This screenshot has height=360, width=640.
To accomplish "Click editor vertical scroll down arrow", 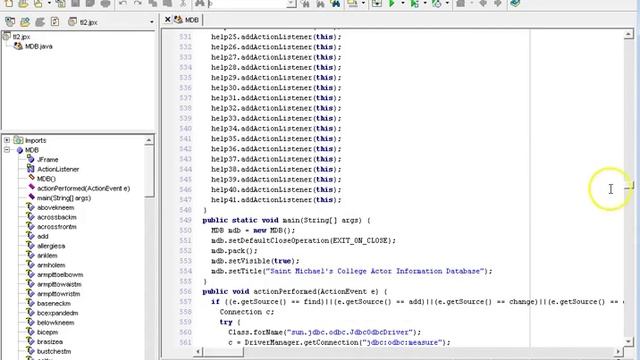I will (628, 341).
